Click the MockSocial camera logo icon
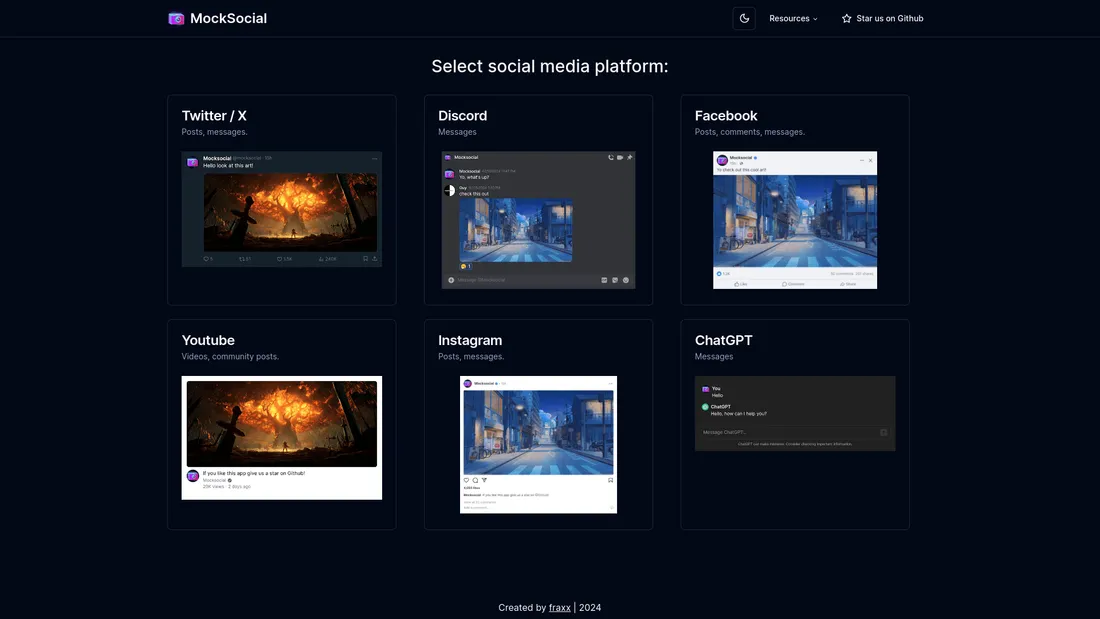1100x619 pixels. click(x=176, y=19)
